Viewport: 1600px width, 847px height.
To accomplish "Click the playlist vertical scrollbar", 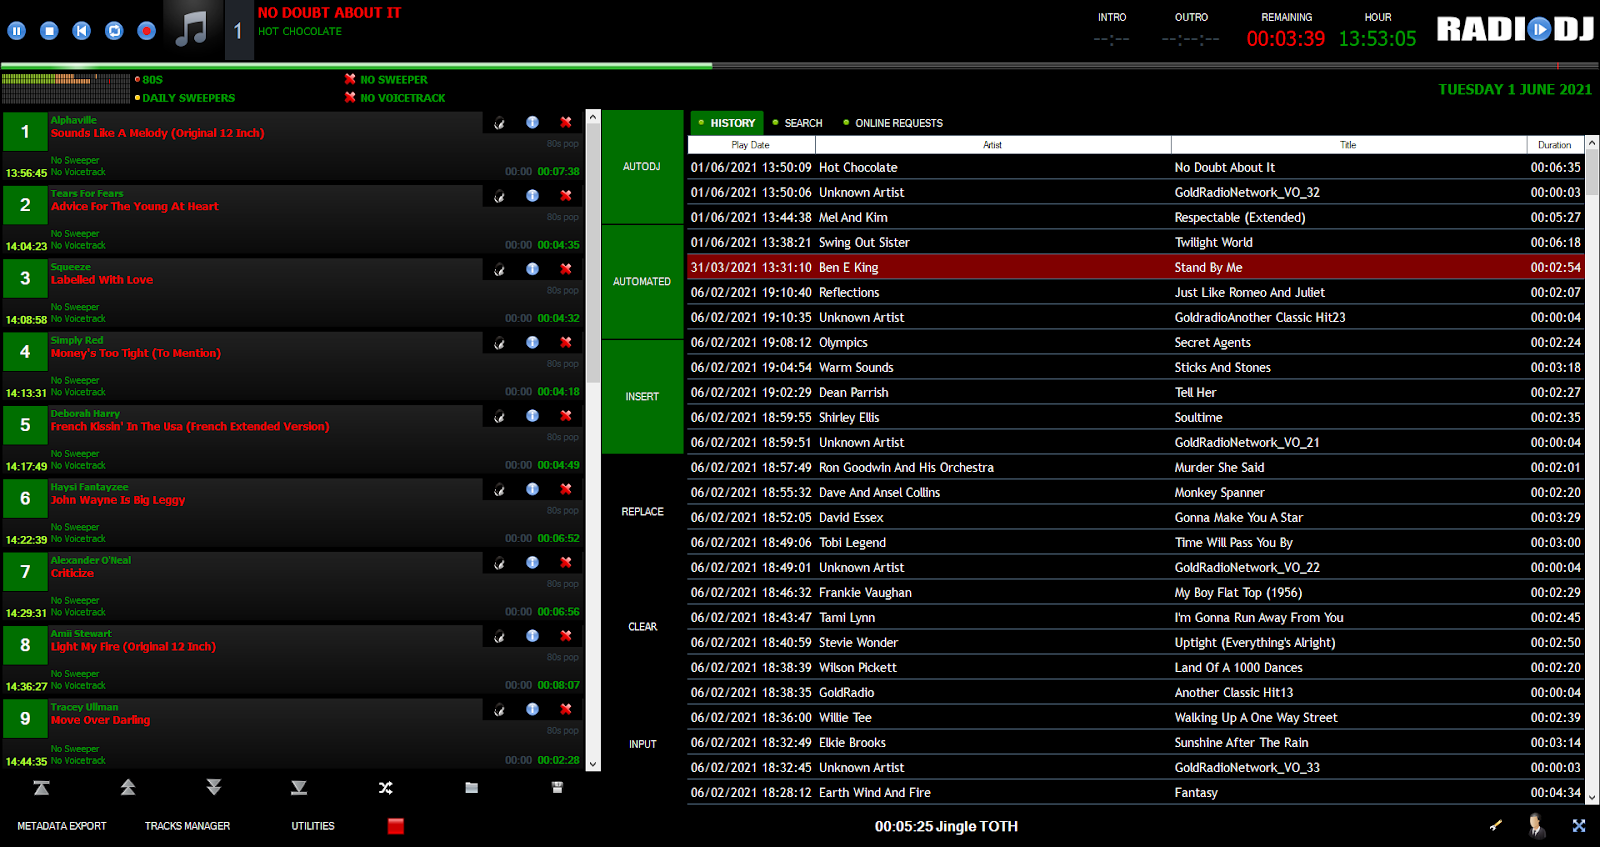I will coord(593,253).
